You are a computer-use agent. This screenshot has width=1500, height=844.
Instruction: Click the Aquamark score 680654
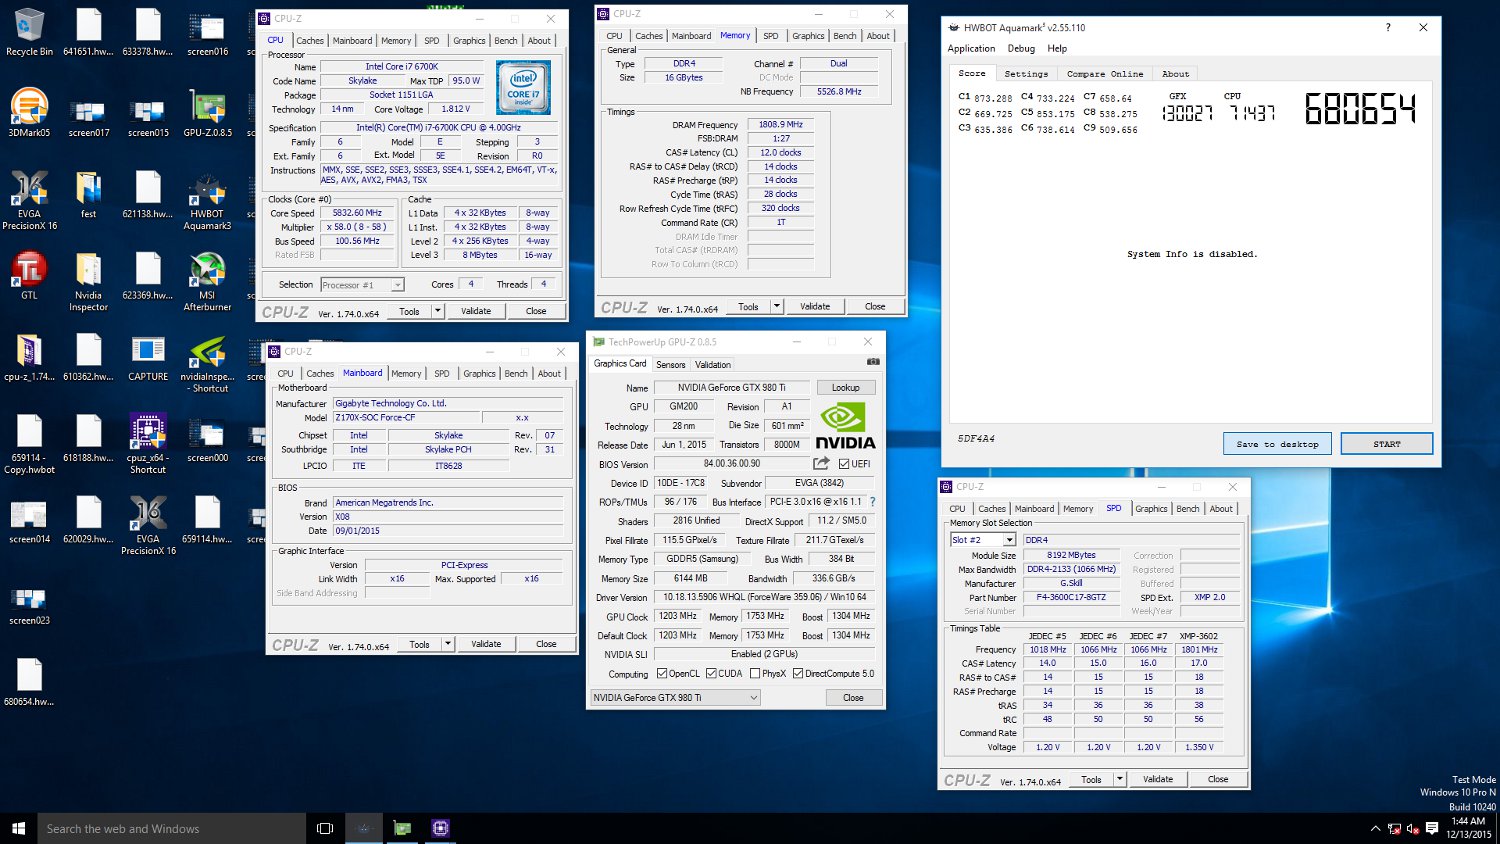[x=1361, y=107]
